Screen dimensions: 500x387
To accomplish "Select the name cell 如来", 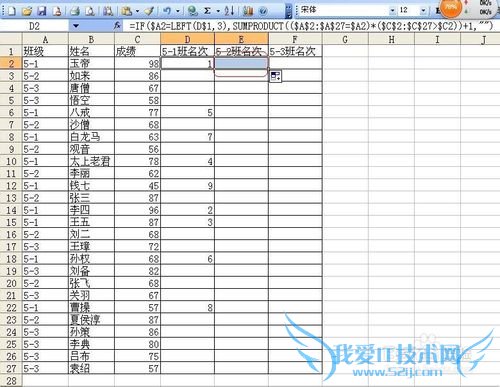I will coord(91,76).
